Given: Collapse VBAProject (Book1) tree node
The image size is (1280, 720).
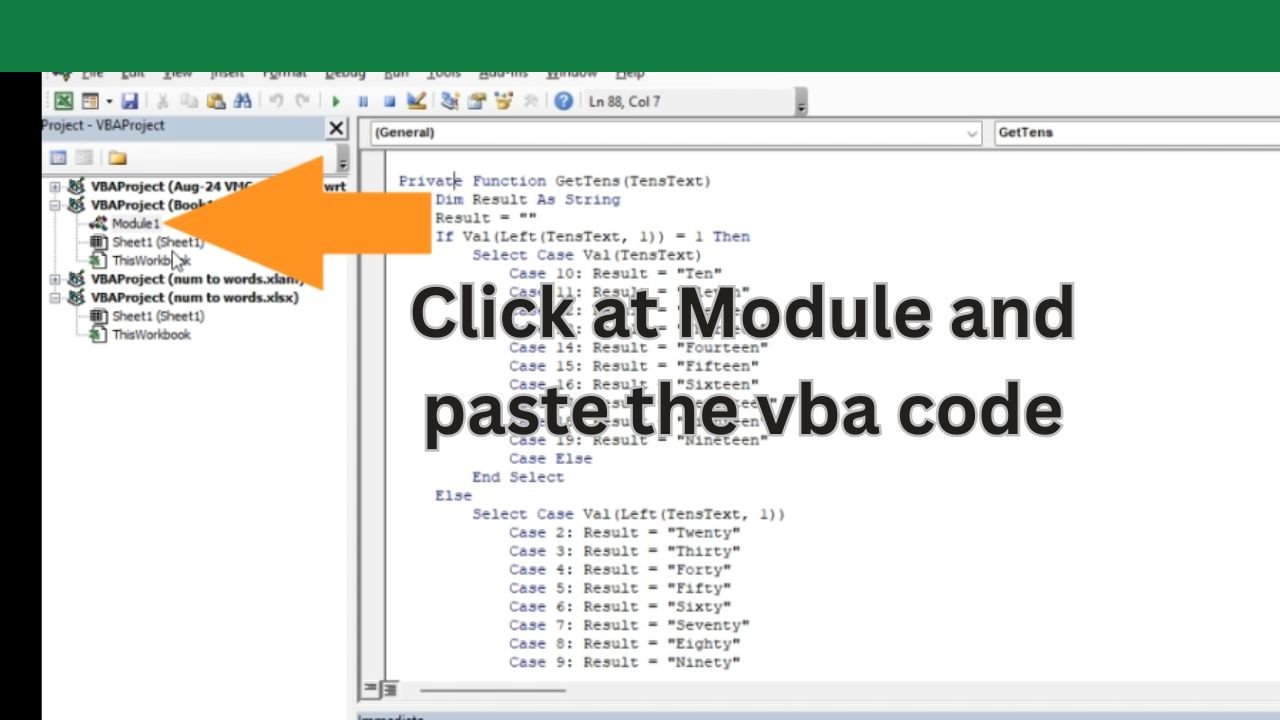Looking at the screenshot, I should point(55,205).
